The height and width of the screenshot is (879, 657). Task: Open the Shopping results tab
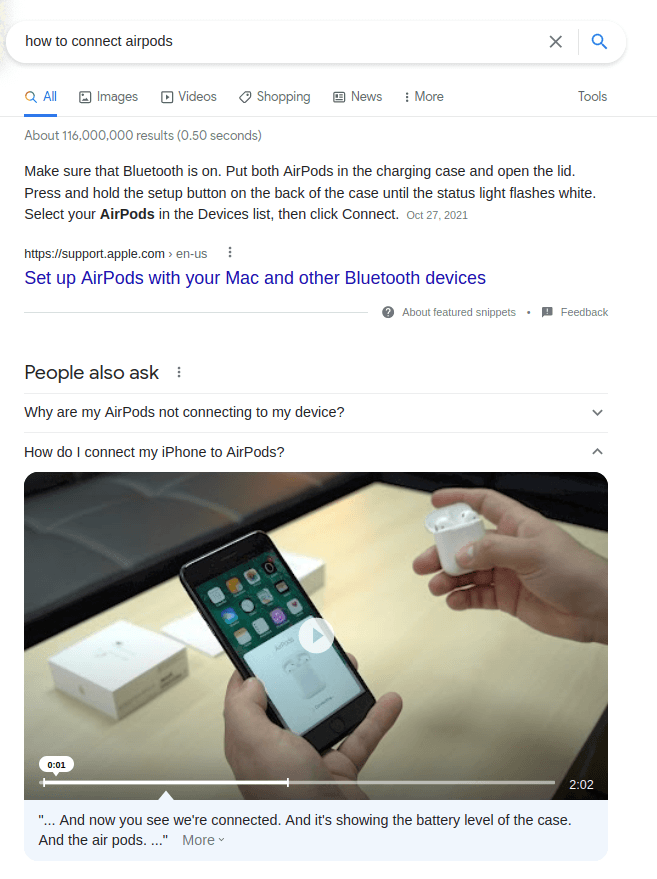pos(275,97)
